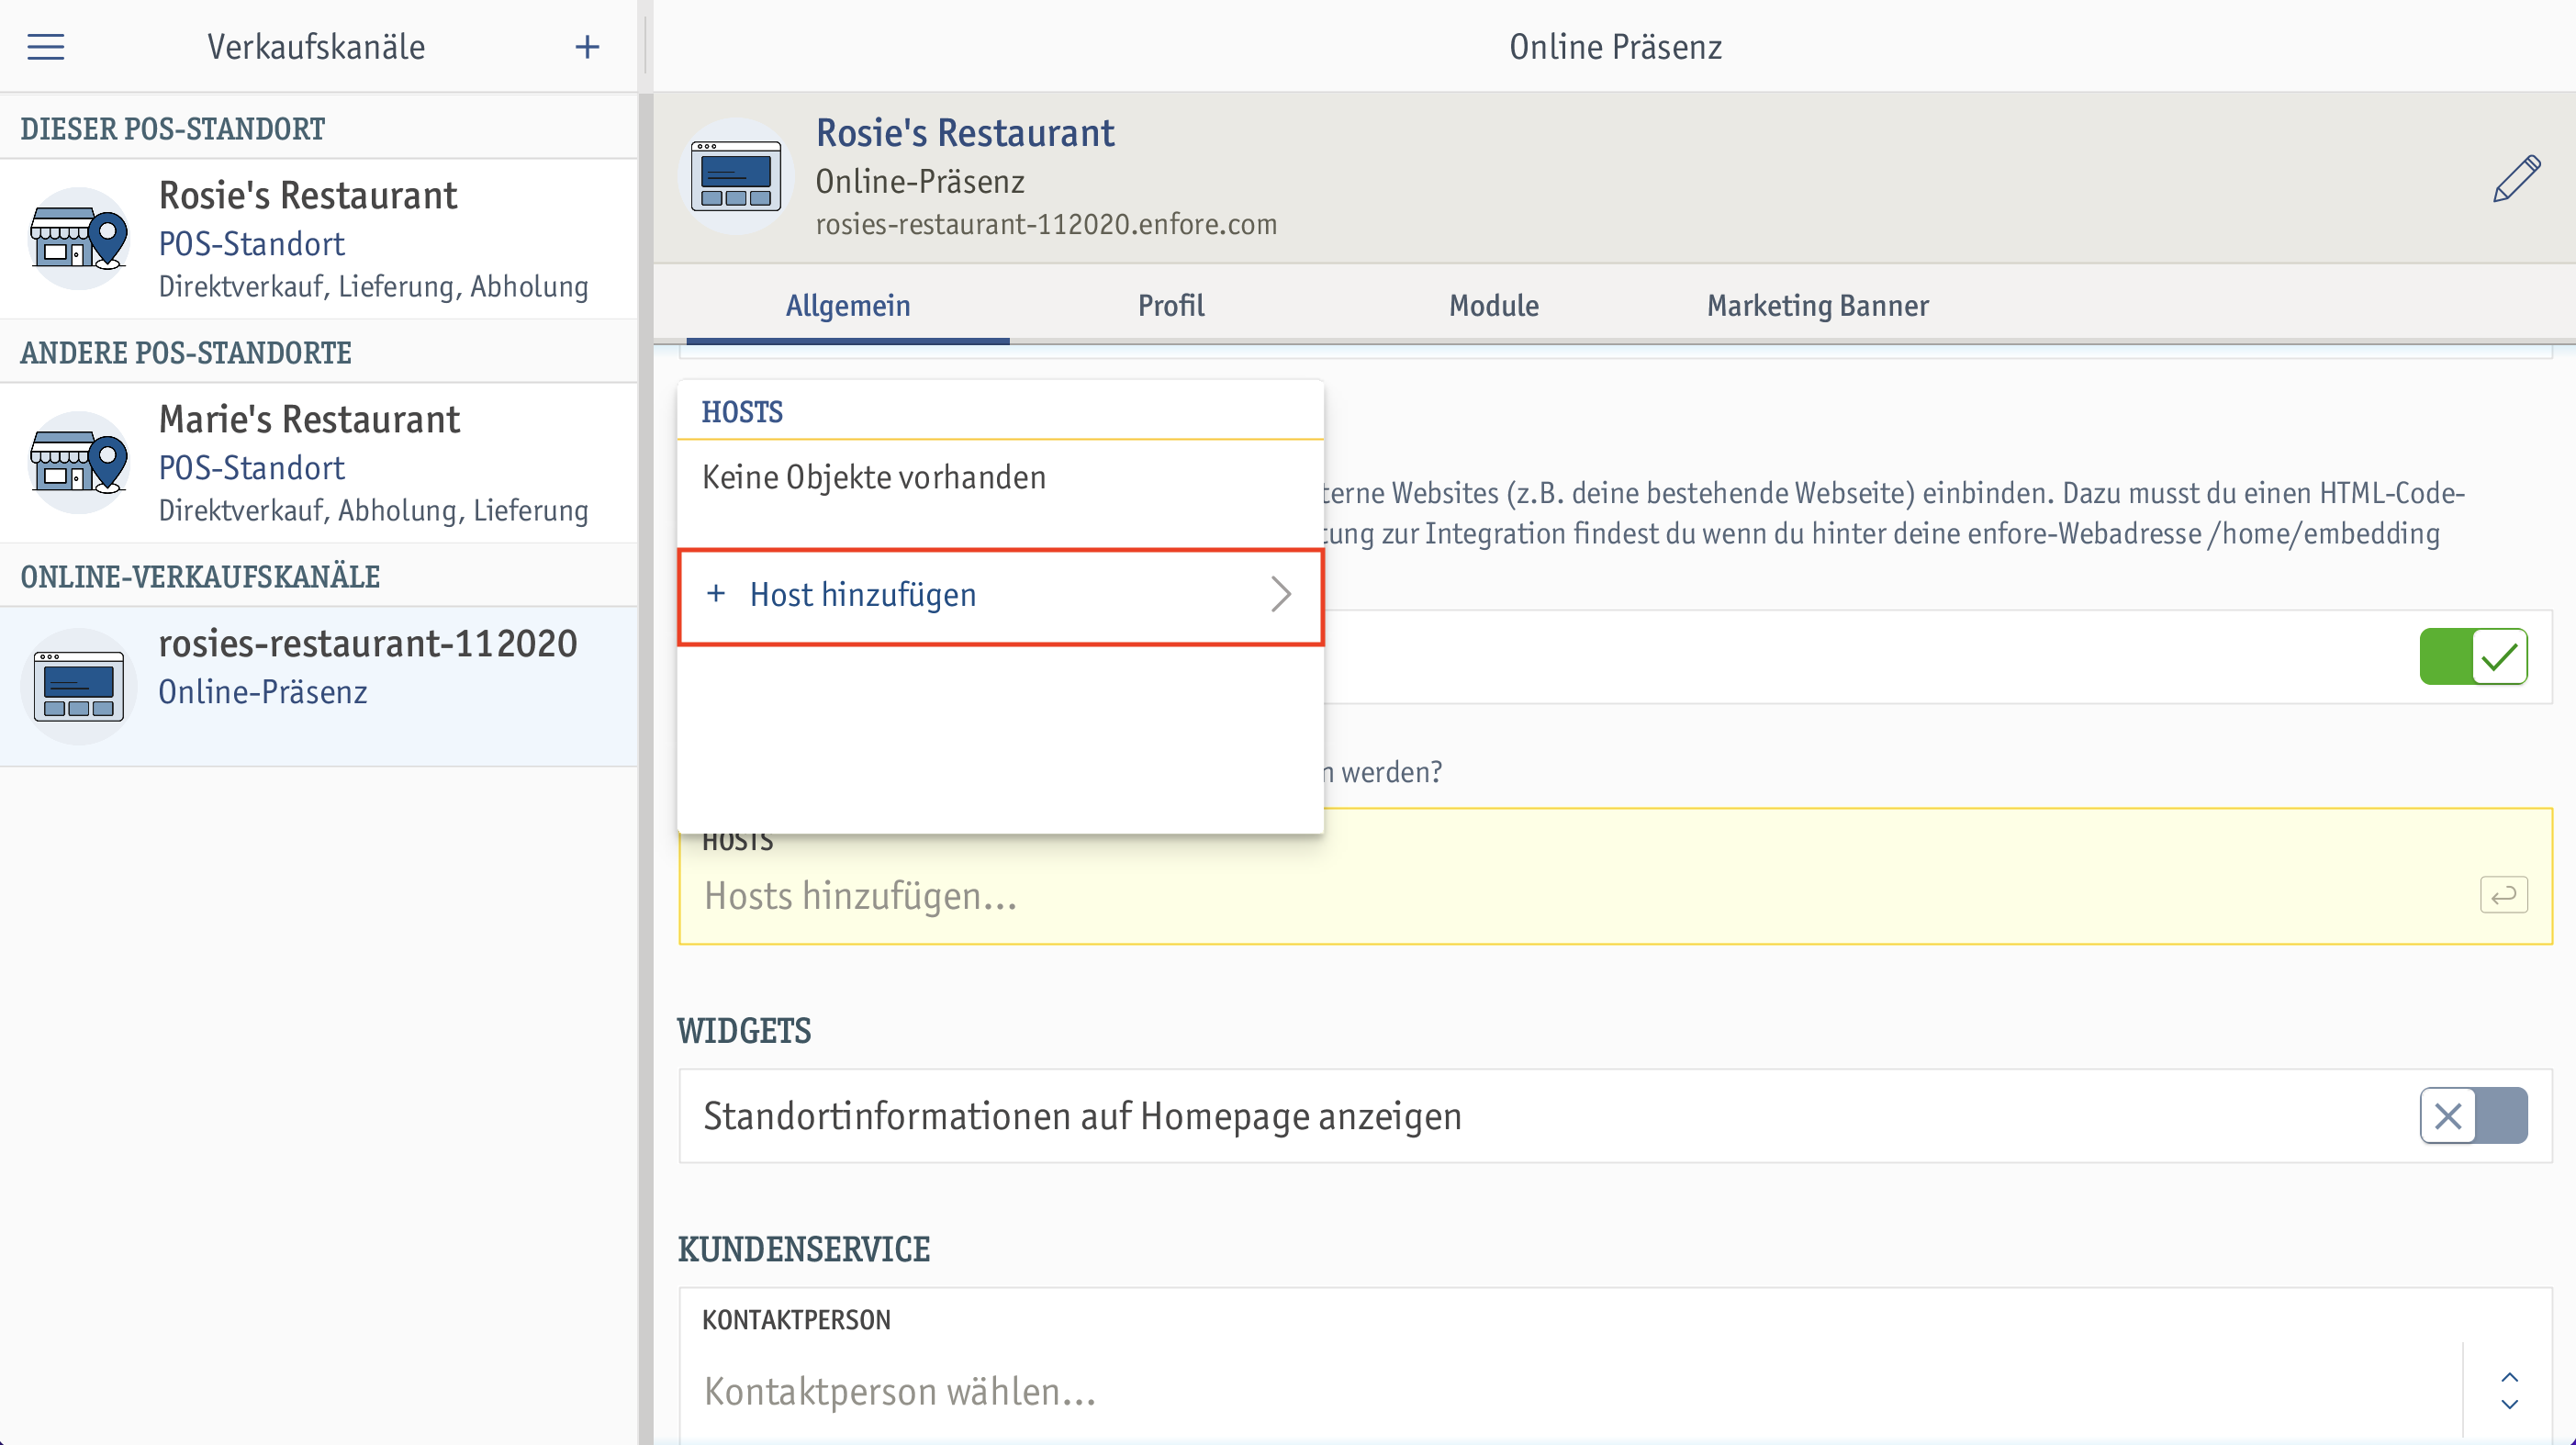Switch to the Allgemein tab
The image size is (2576, 1445).
(848, 305)
